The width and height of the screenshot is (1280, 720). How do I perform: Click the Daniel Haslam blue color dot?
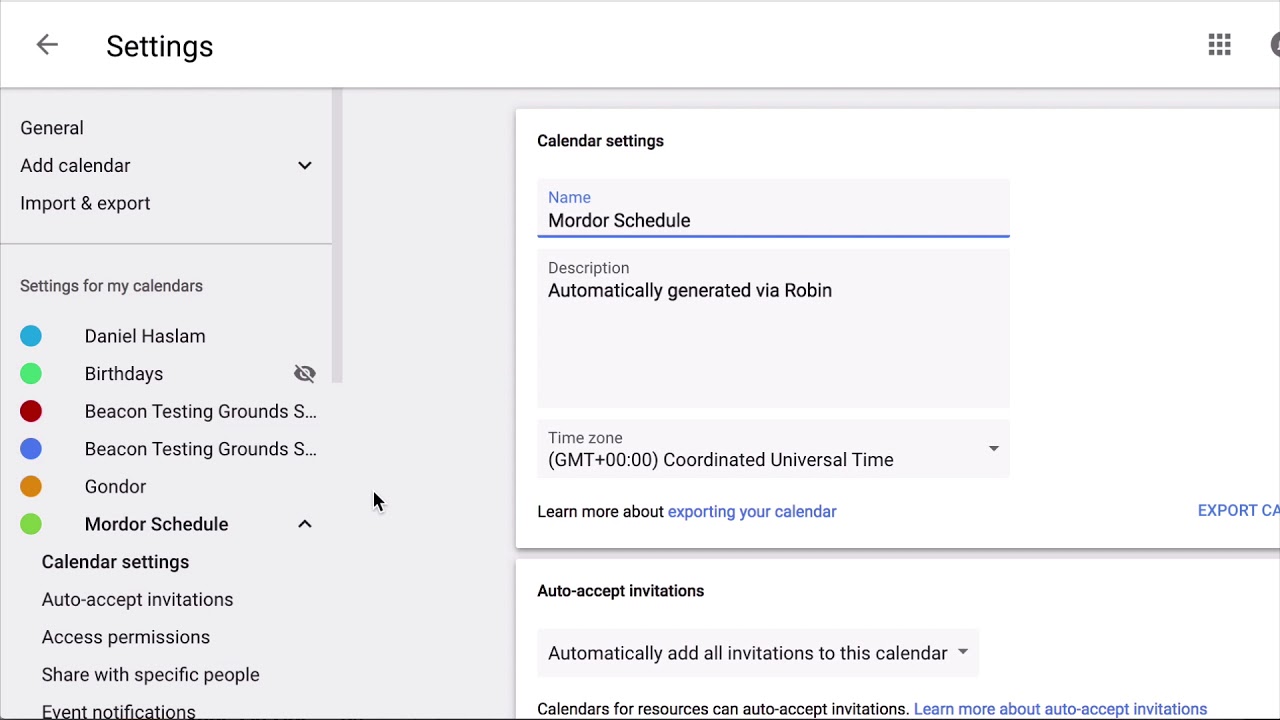31,336
